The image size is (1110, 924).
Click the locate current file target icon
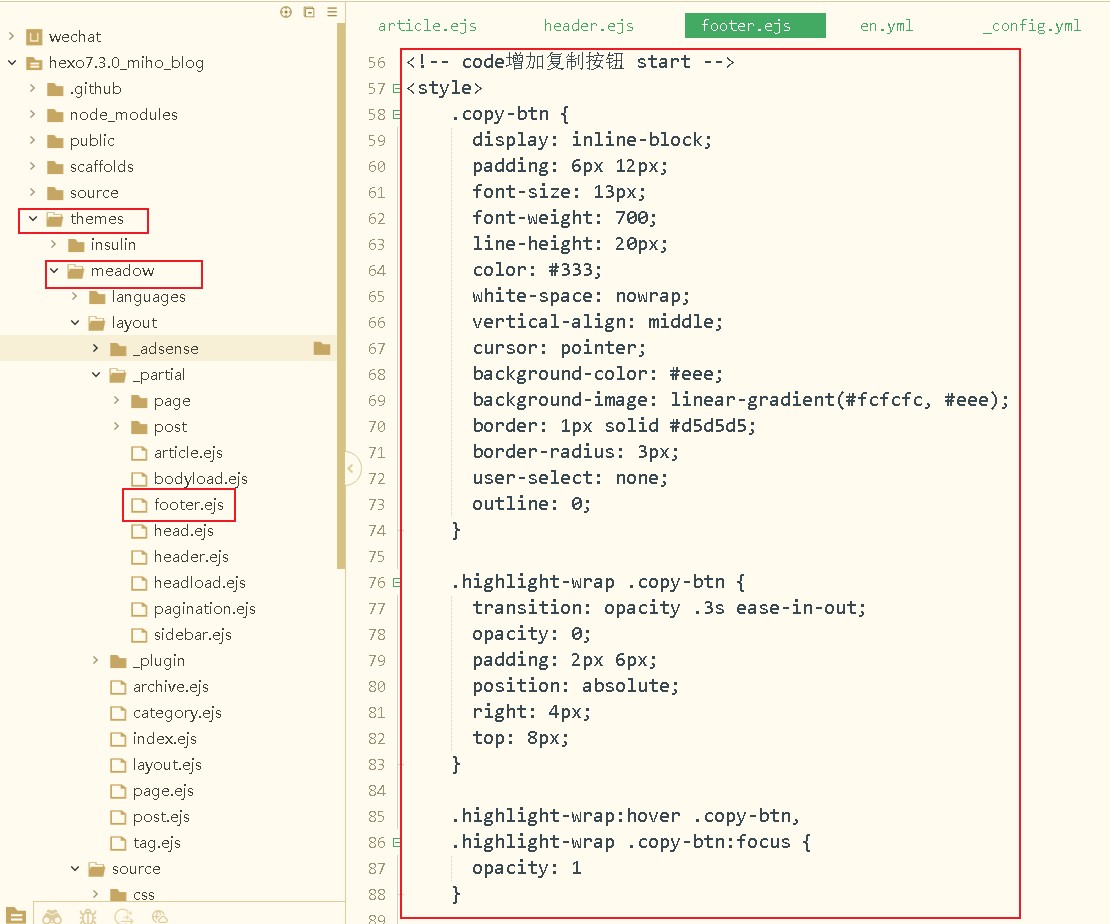click(x=286, y=12)
